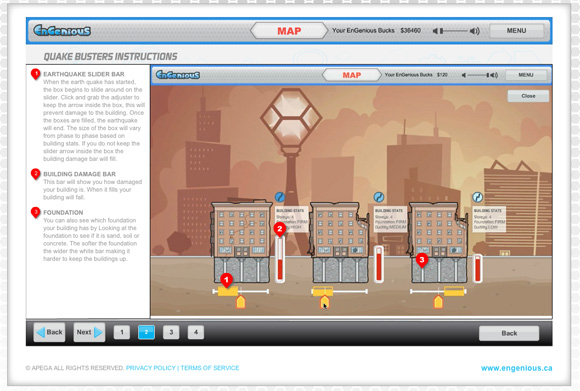The width and height of the screenshot is (580, 391).
Task: Click red marker 3 on foundation
Action: [422, 260]
